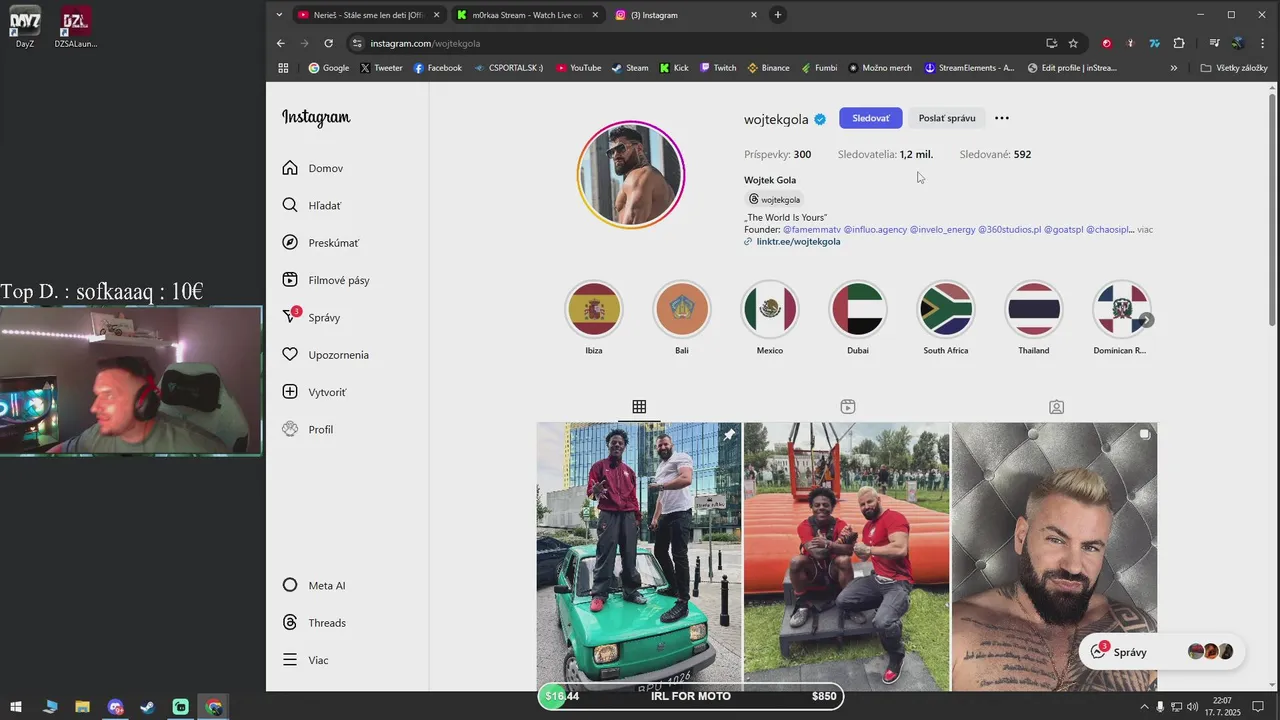Viewport: 1280px width, 720px height.
Task: Open Kick bookmark
Action: pyautogui.click(x=674, y=68)
